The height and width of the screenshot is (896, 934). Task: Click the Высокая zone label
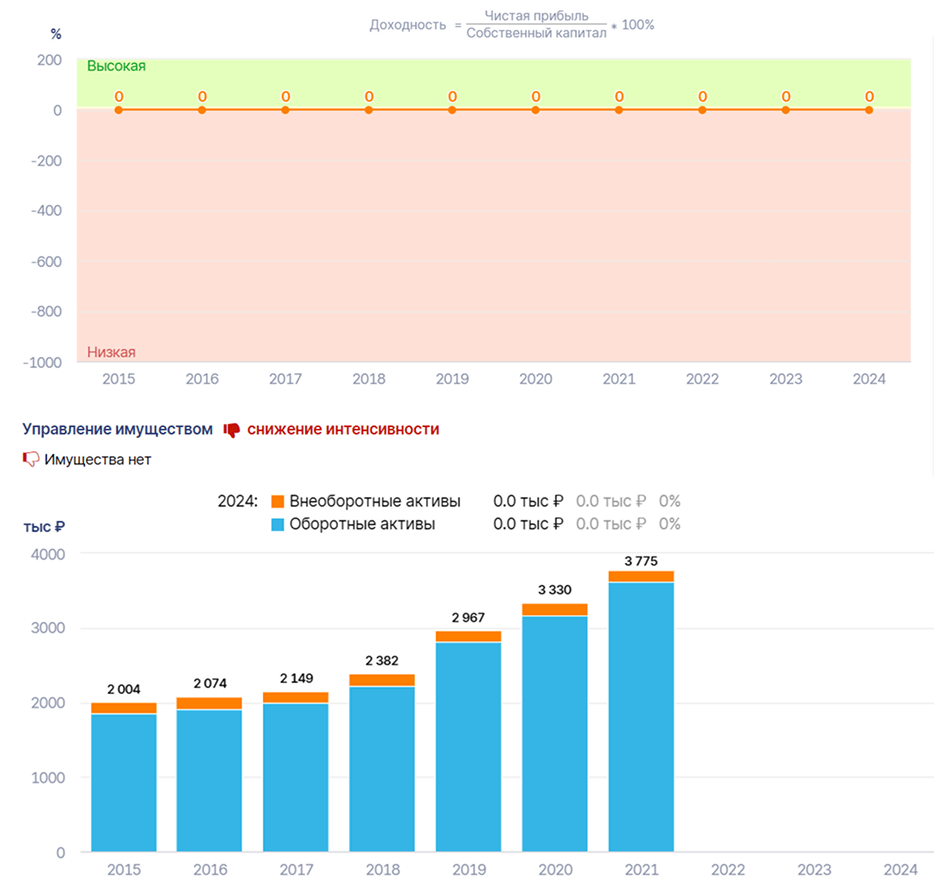coord(116,66)
